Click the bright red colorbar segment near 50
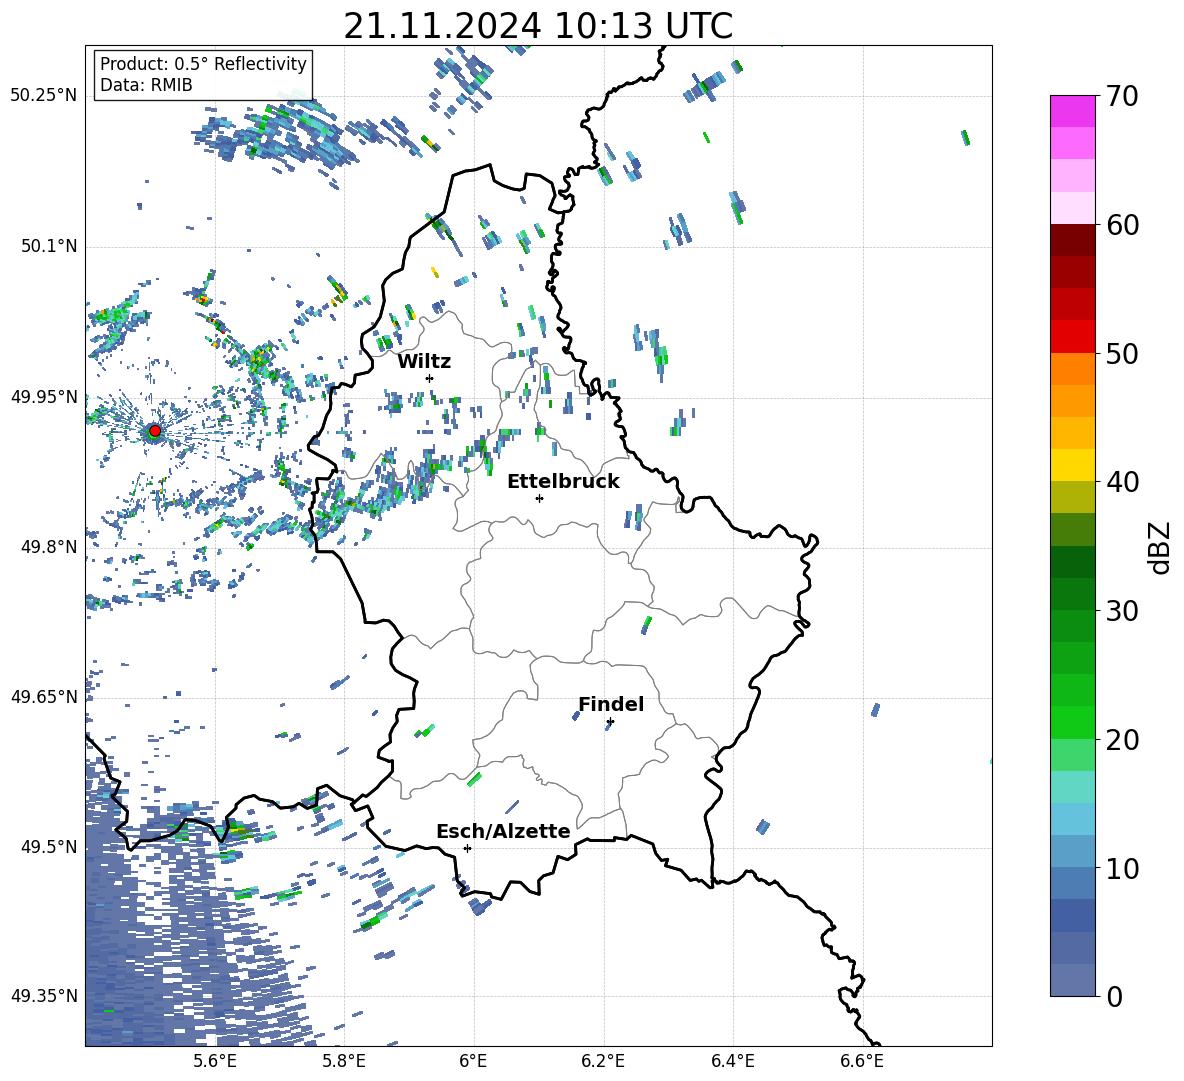 click(x=1072, y=337)
